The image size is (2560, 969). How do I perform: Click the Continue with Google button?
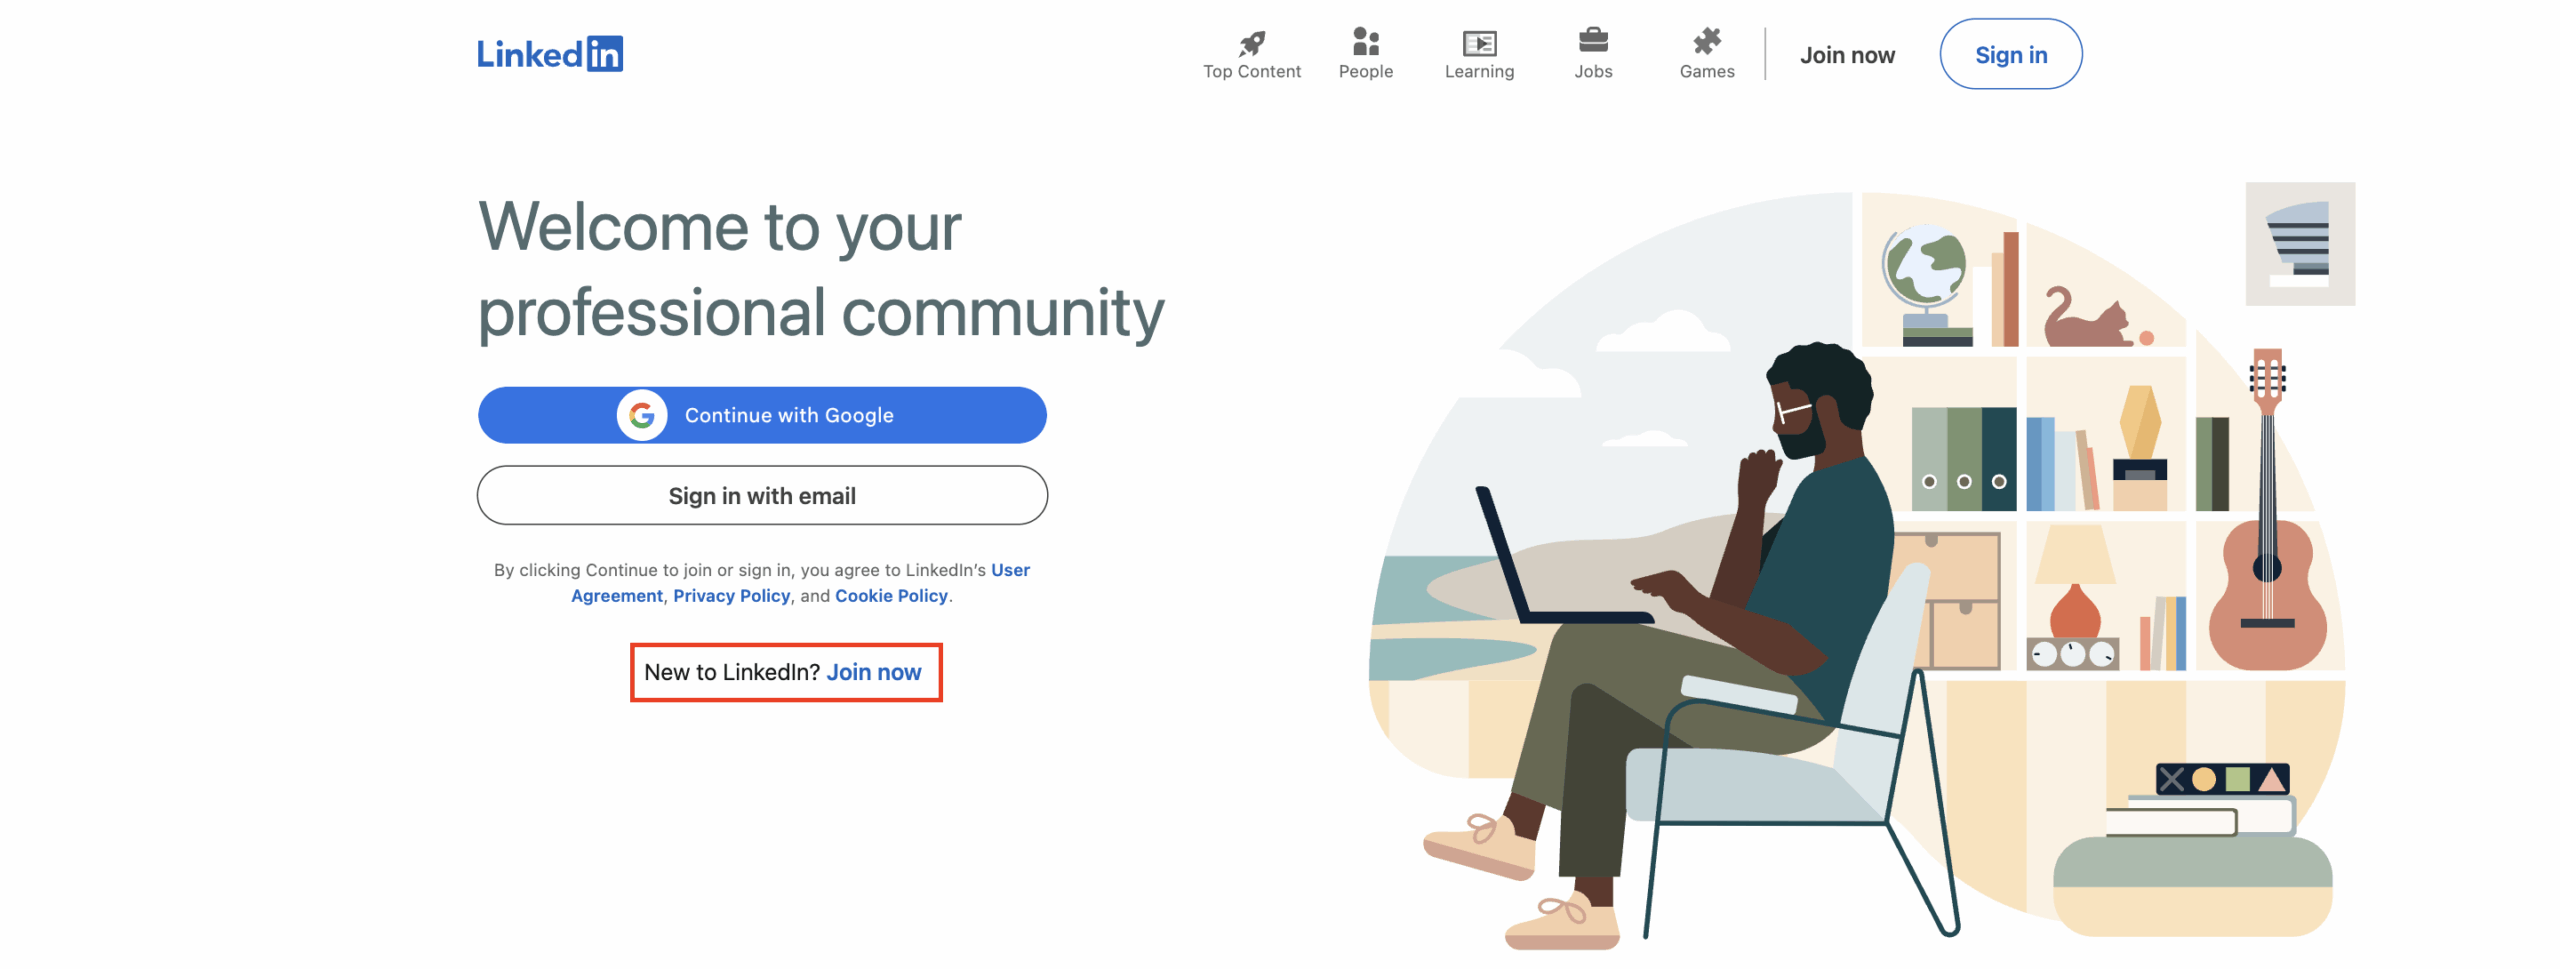pyautogui.click(x=761, y=415)
